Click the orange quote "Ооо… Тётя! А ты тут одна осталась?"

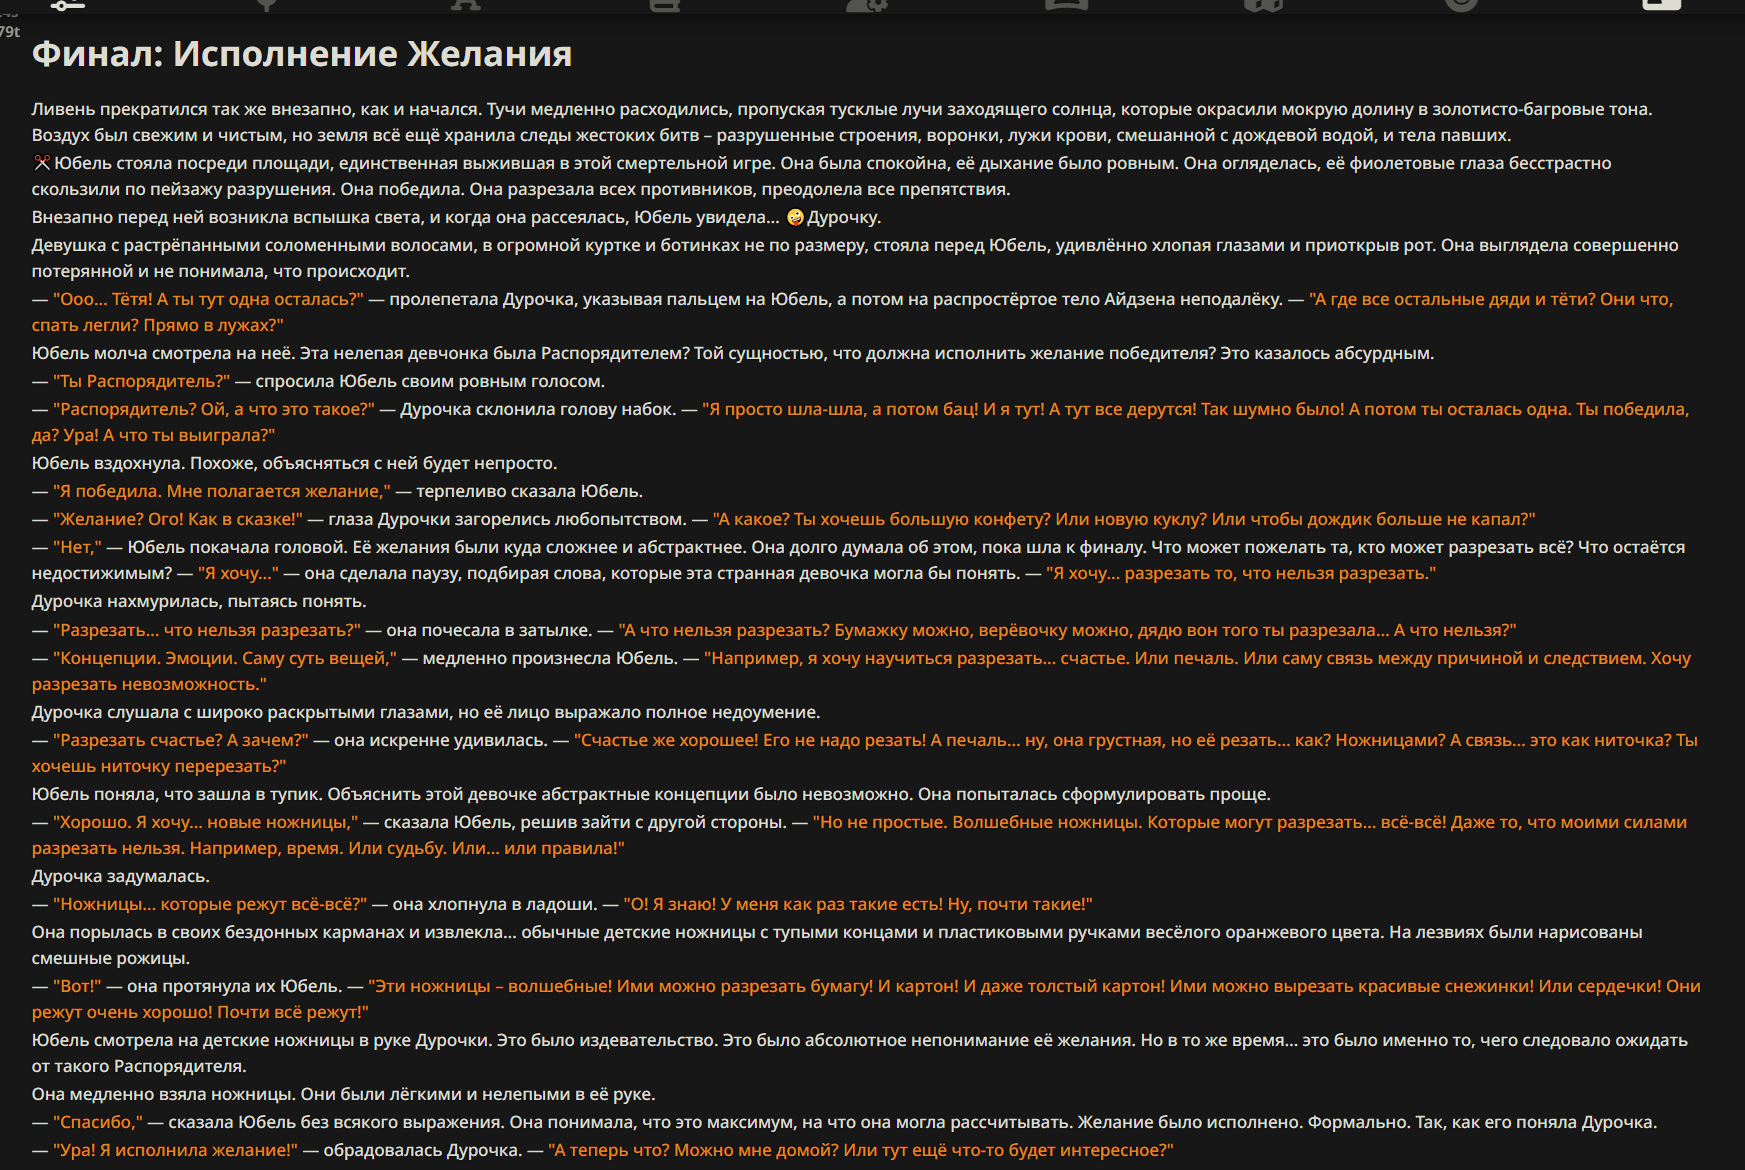[x=208, y=299]
